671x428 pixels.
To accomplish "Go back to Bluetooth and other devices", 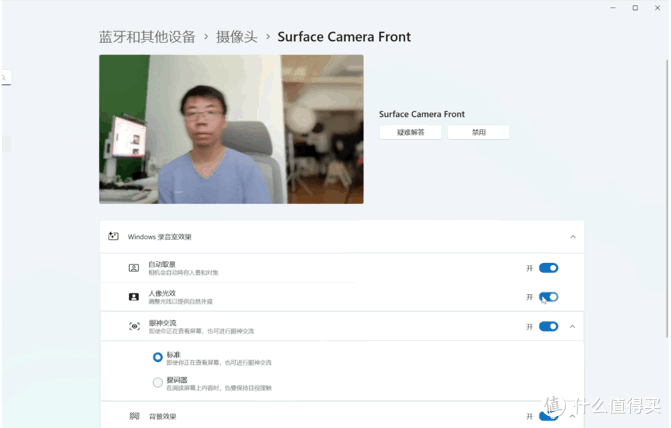I will (147, 37).
